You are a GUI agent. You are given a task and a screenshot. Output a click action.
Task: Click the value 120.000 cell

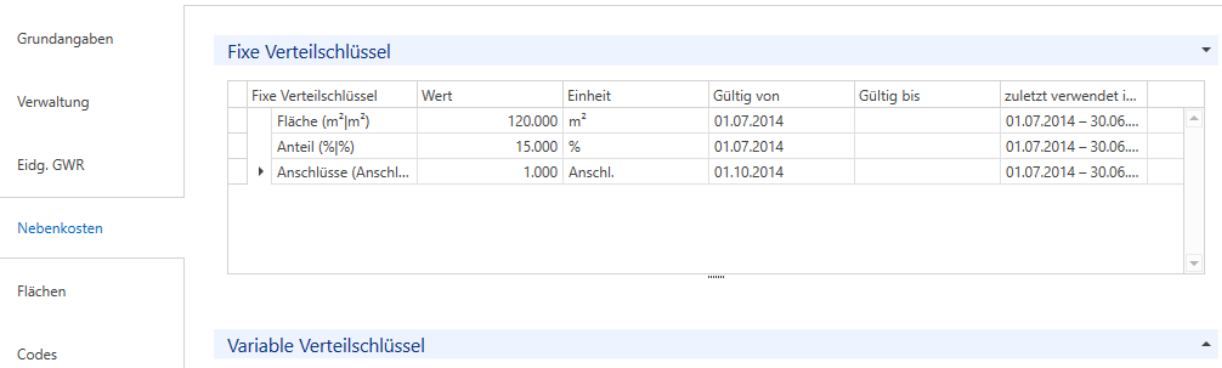(490, 121)
